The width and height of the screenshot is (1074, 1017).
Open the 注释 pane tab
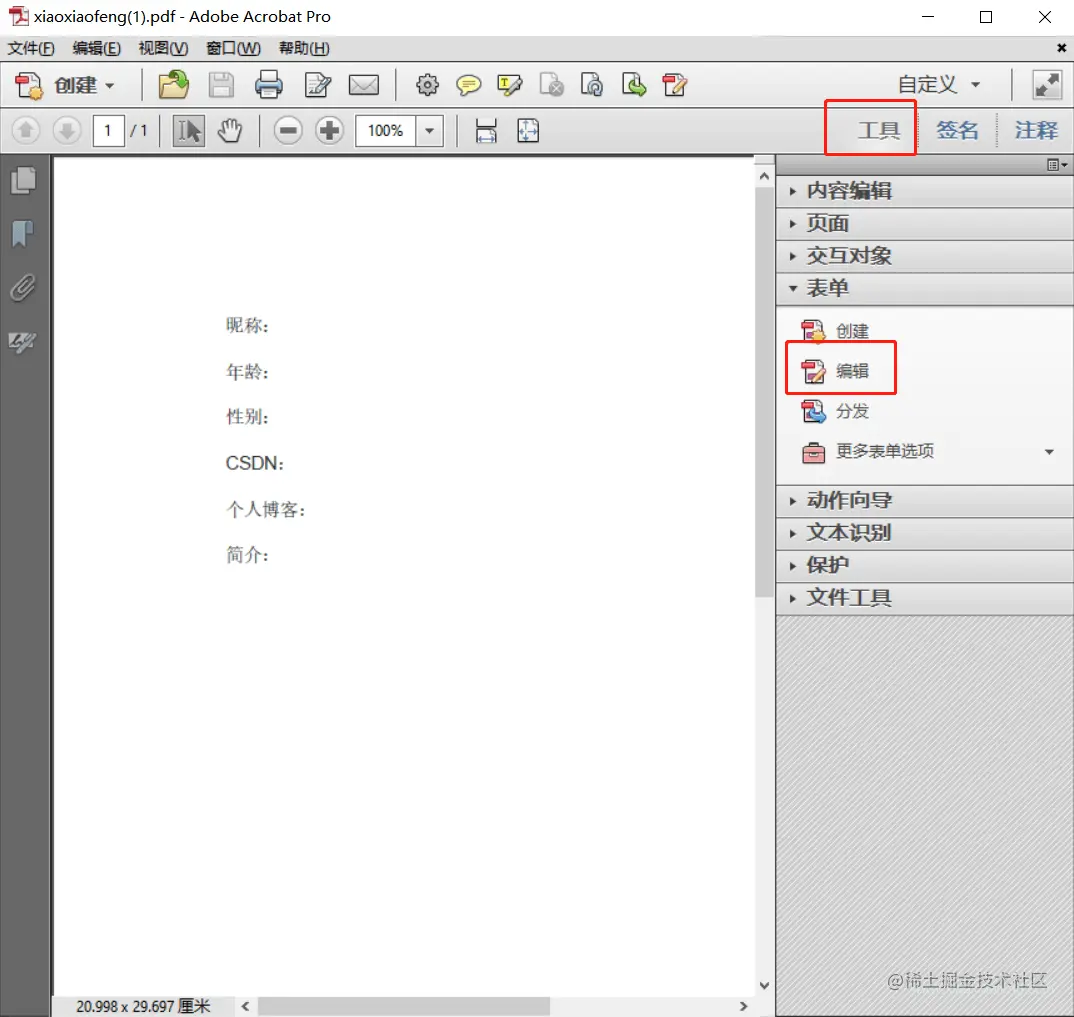point(1036,129)
